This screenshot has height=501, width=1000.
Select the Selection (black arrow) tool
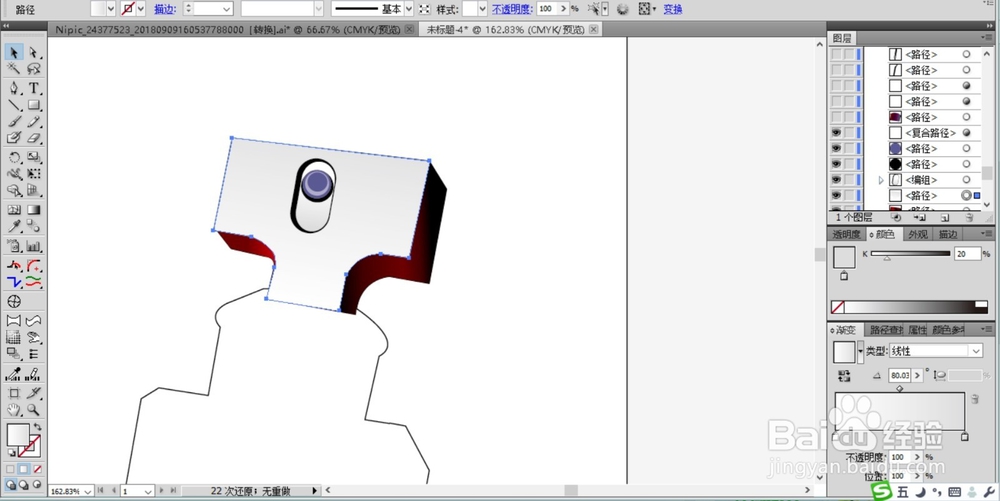[x=14, y=52]
